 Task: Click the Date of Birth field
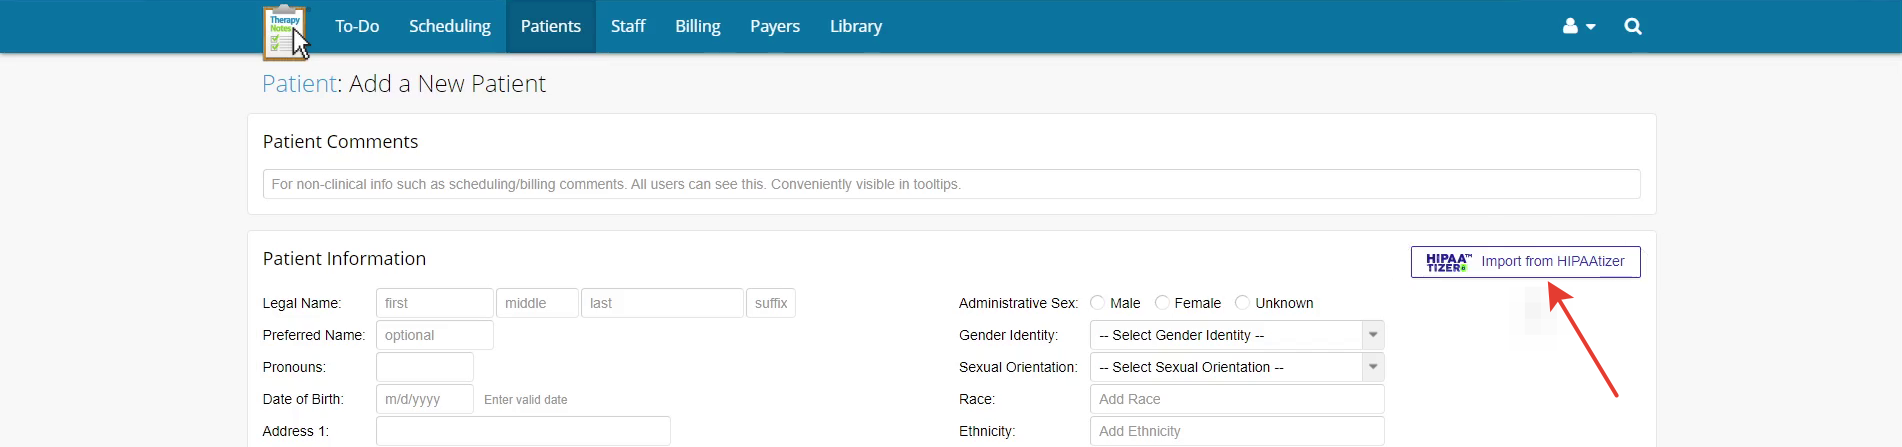pos(424,399)
